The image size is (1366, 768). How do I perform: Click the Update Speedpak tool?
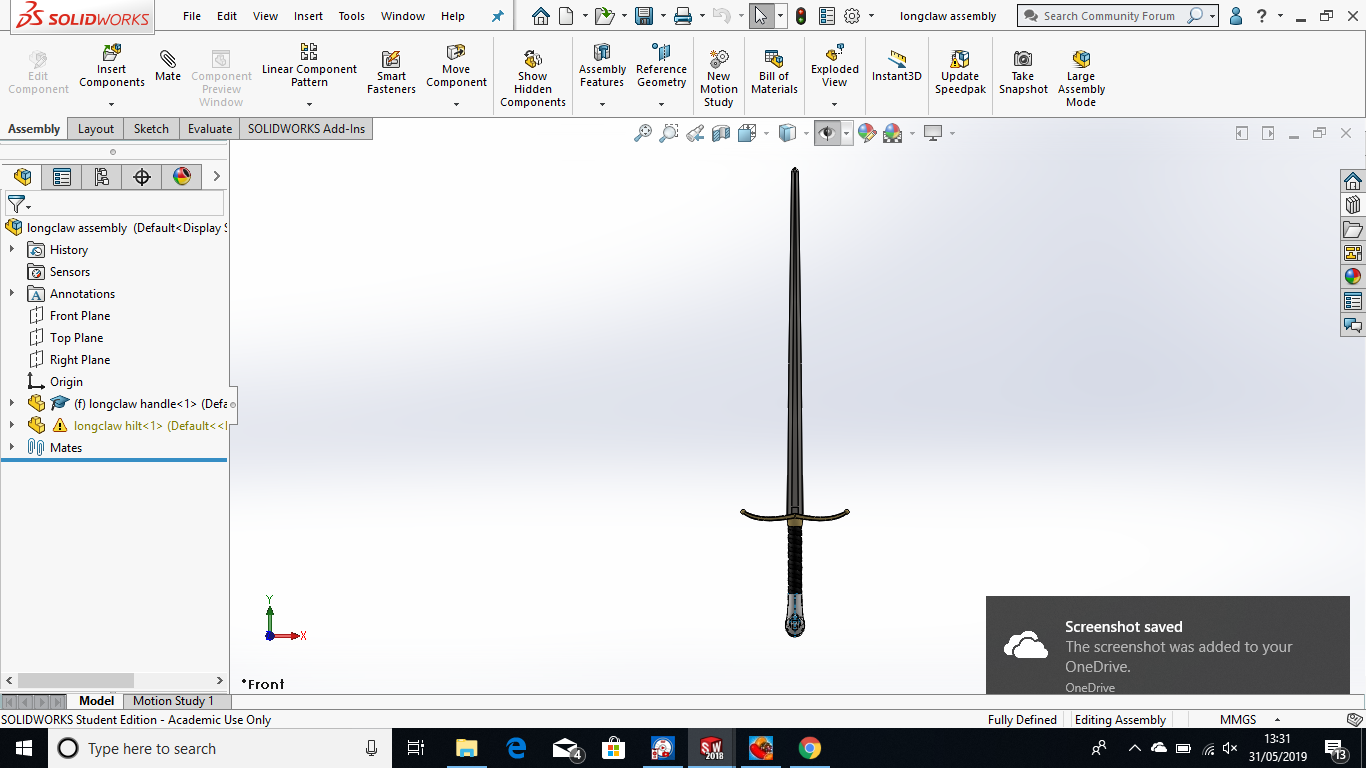pos(960,73)
